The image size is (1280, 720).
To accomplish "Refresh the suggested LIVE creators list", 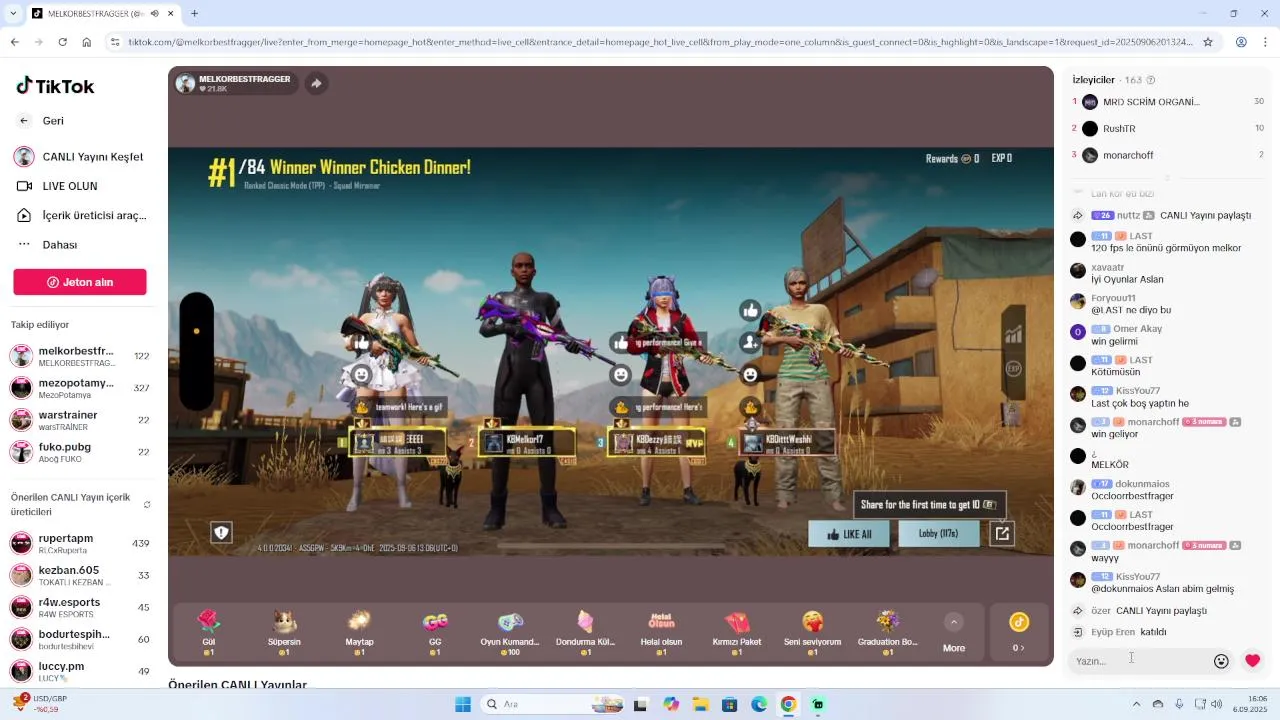I will pyautogui.click(x=147, y=505).
